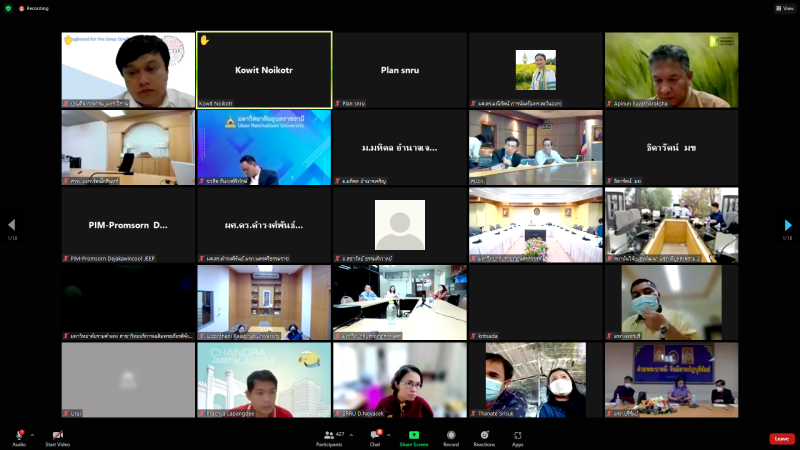This screenshot has height=450, width=800.
Task: Open the Reactions menu
Action: click(x=485, y=435)
